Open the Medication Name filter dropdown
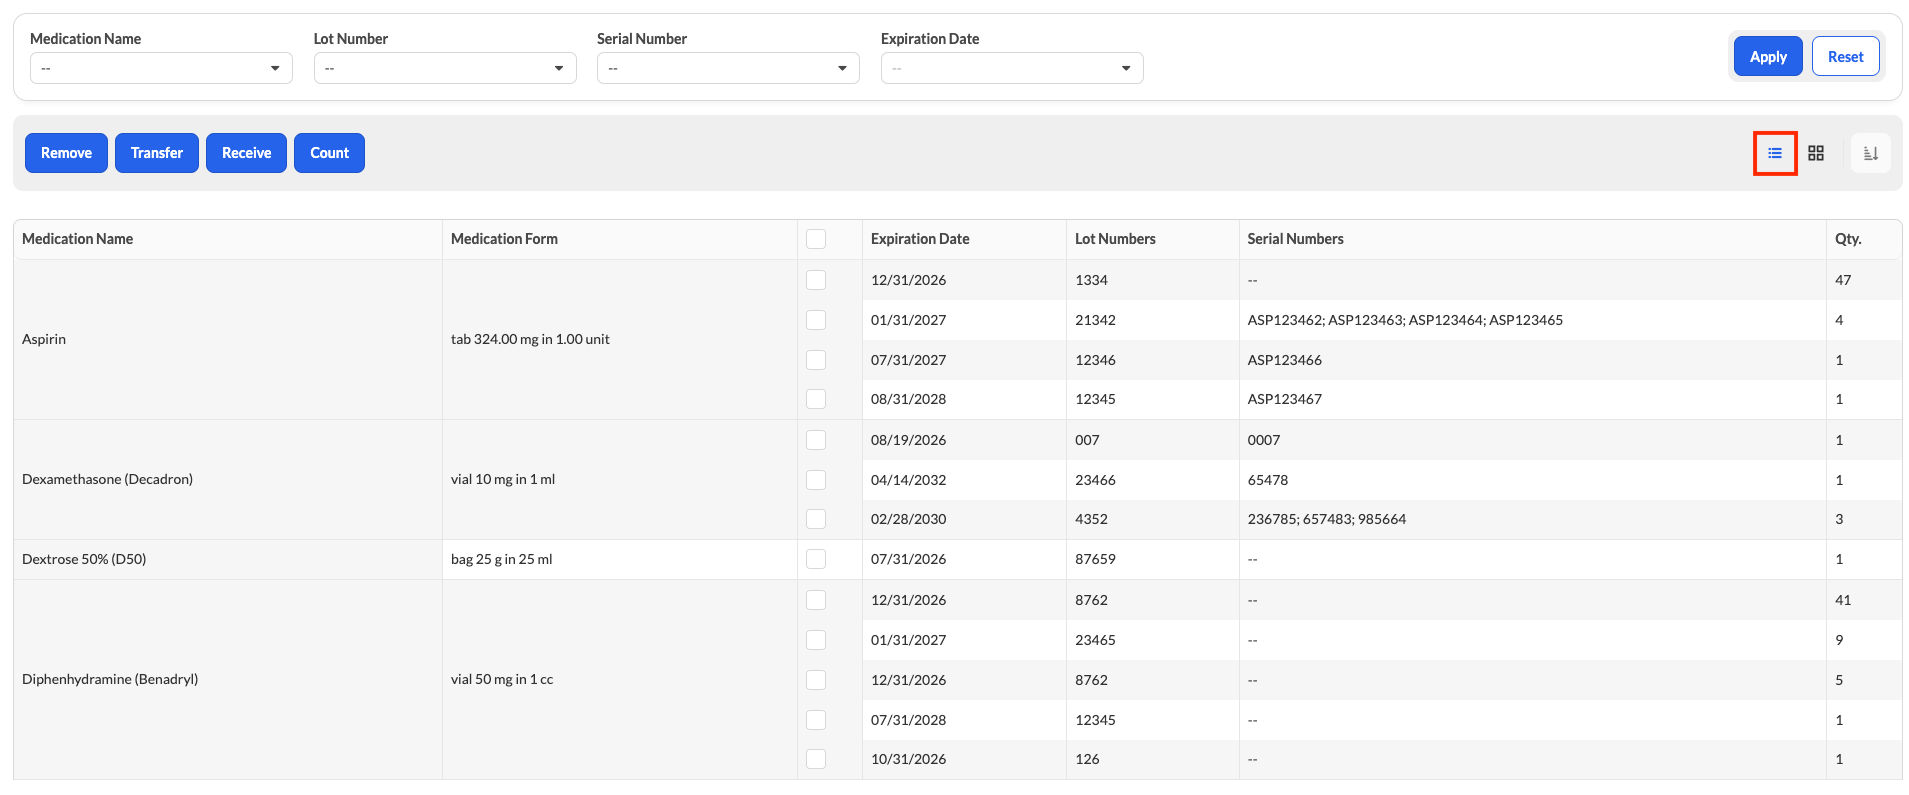Image resolution: width=1909 pixels, height=795 pixels. (x=161, y=68)
